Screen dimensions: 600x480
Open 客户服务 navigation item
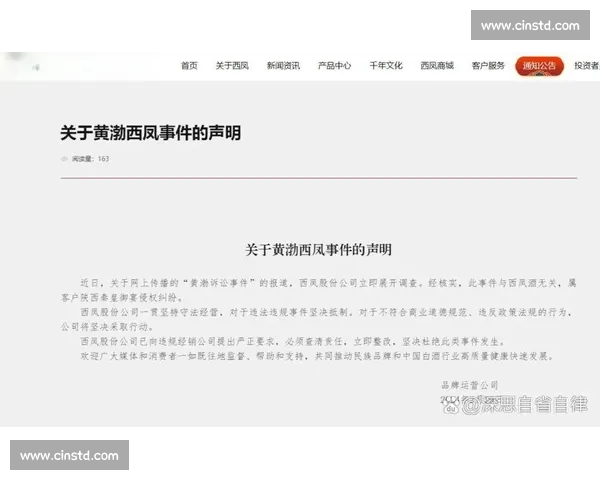coord(488,66)
